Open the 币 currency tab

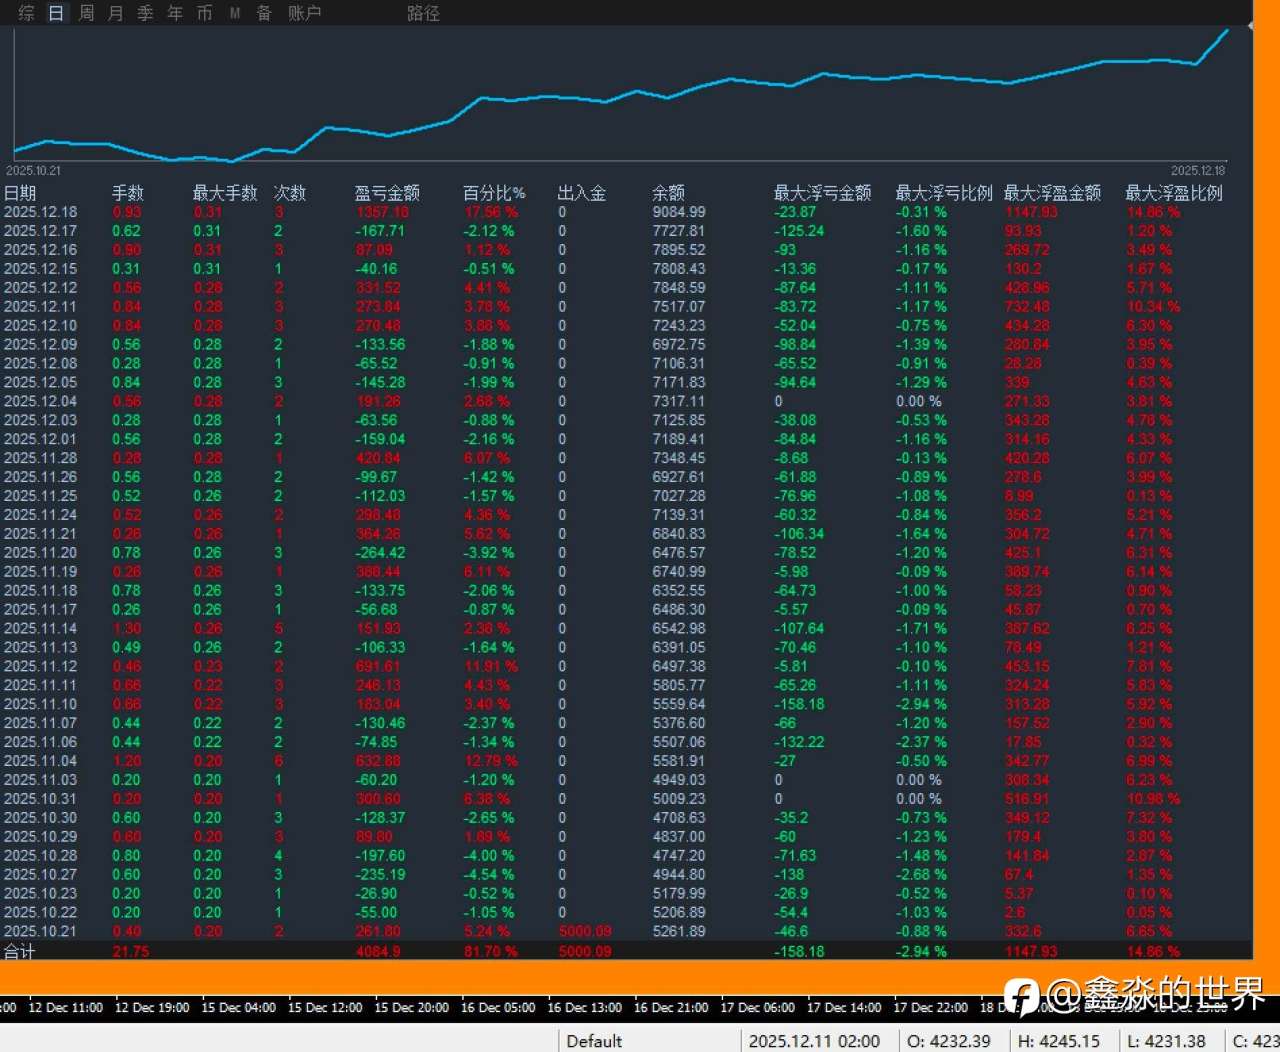tap(204, 13)
